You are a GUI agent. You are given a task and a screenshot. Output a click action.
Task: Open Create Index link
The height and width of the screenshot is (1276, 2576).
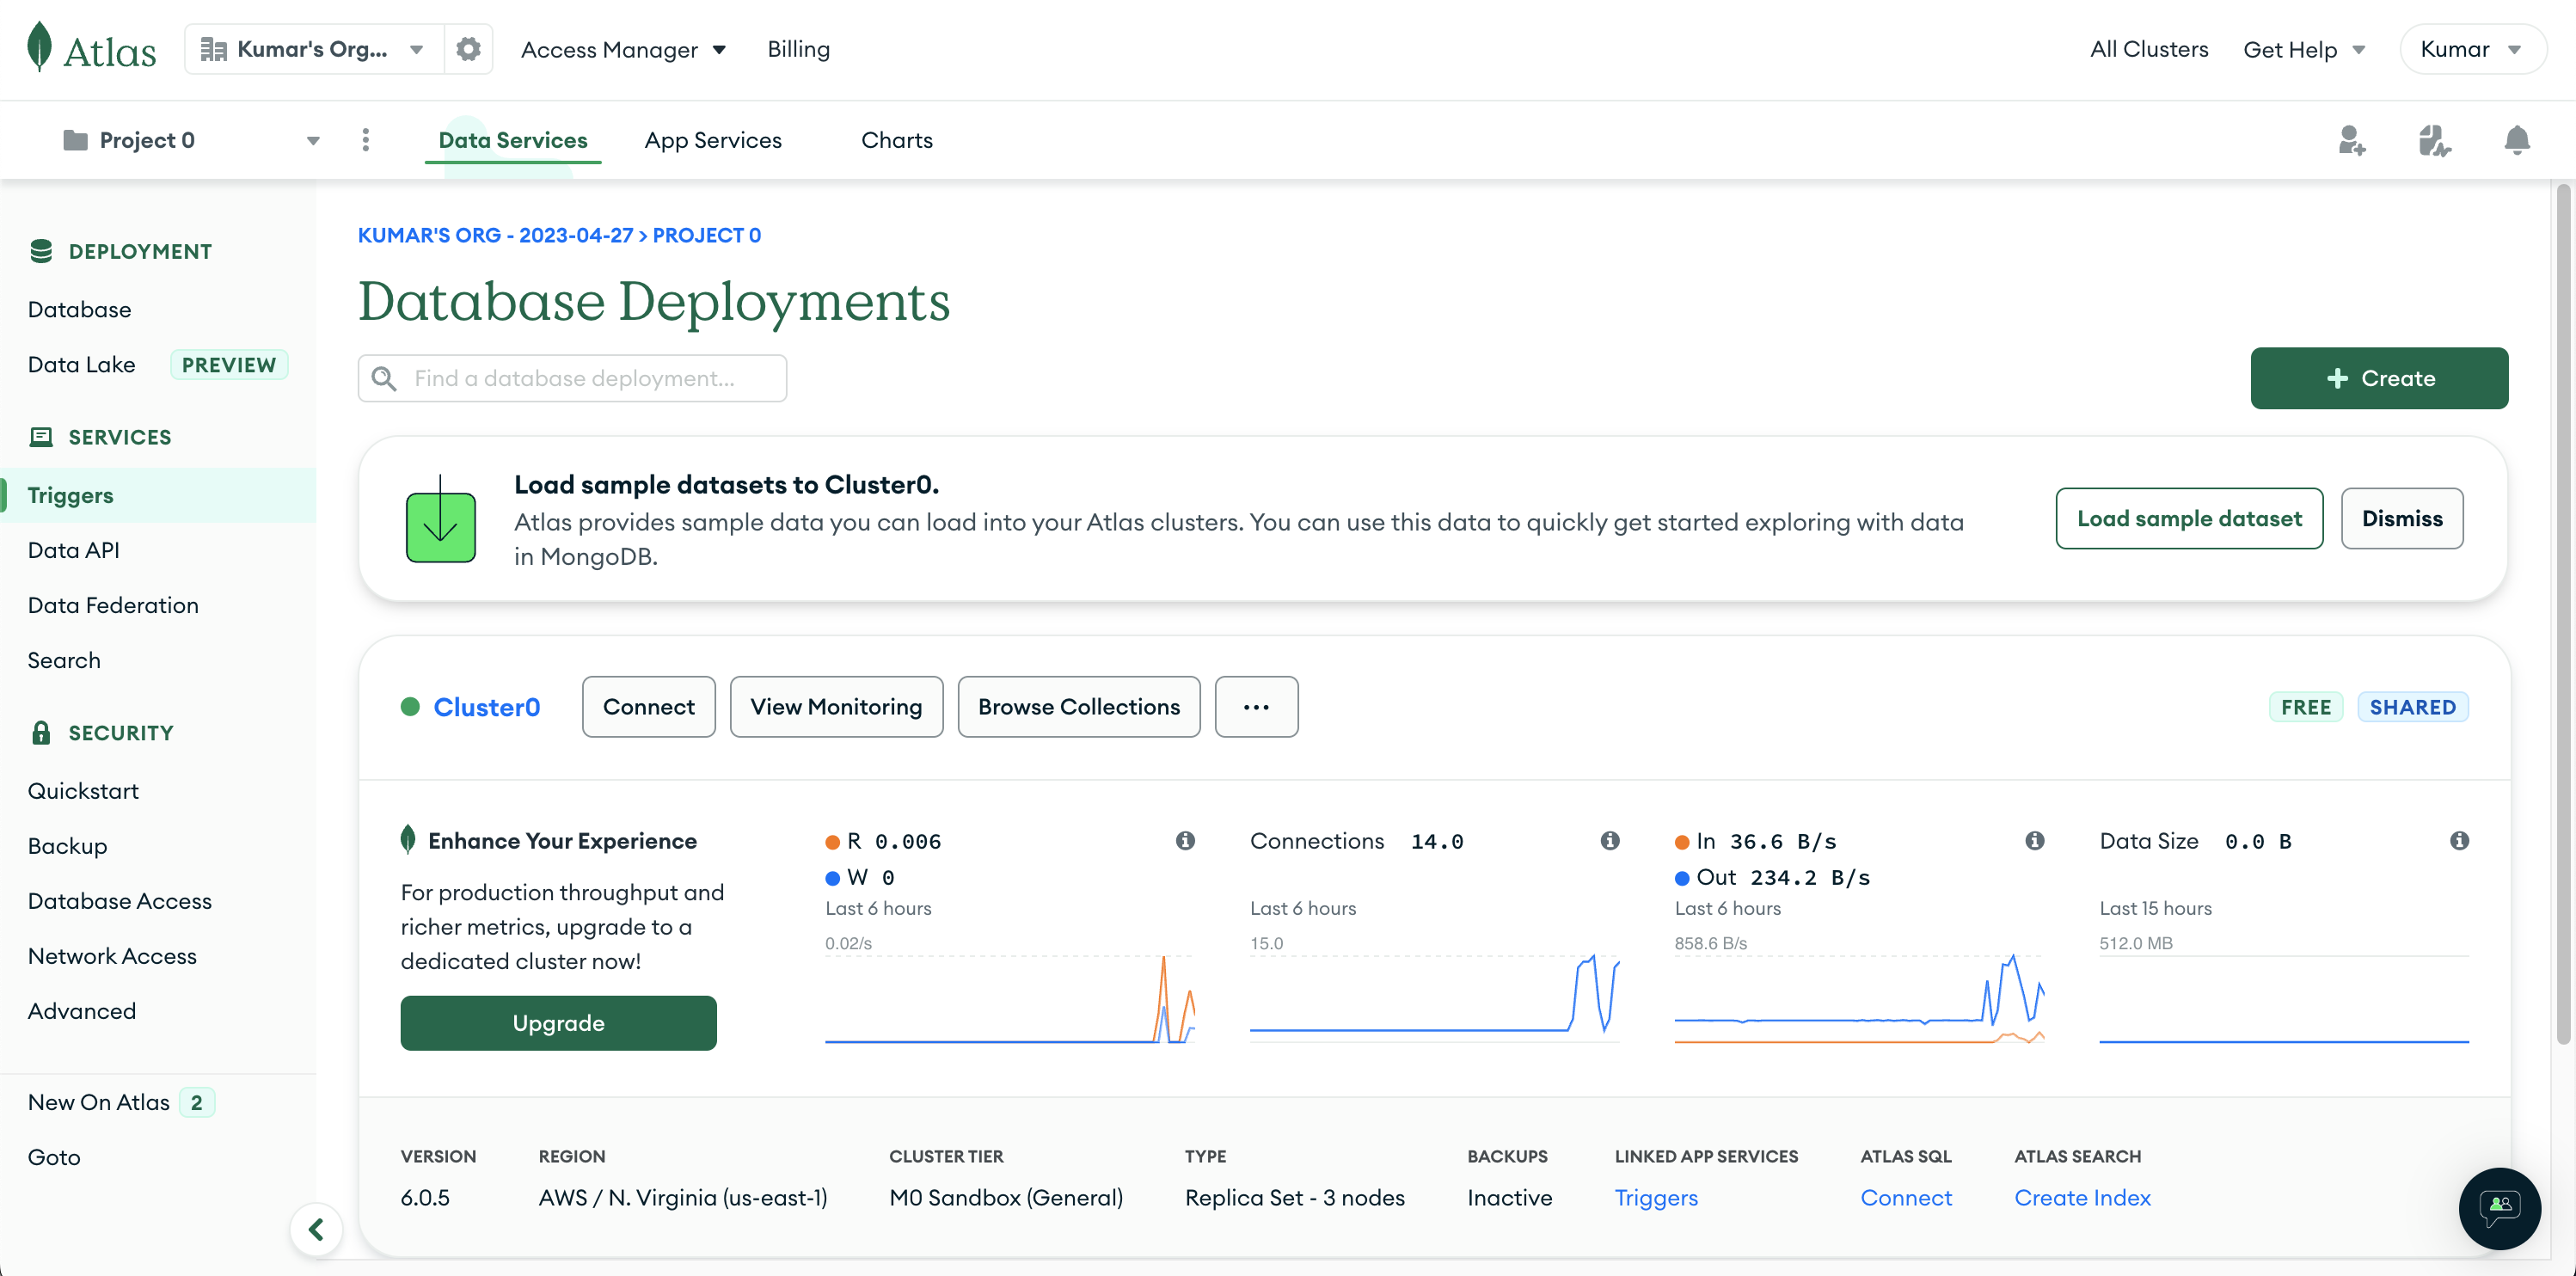(x=2082, y=1198)
